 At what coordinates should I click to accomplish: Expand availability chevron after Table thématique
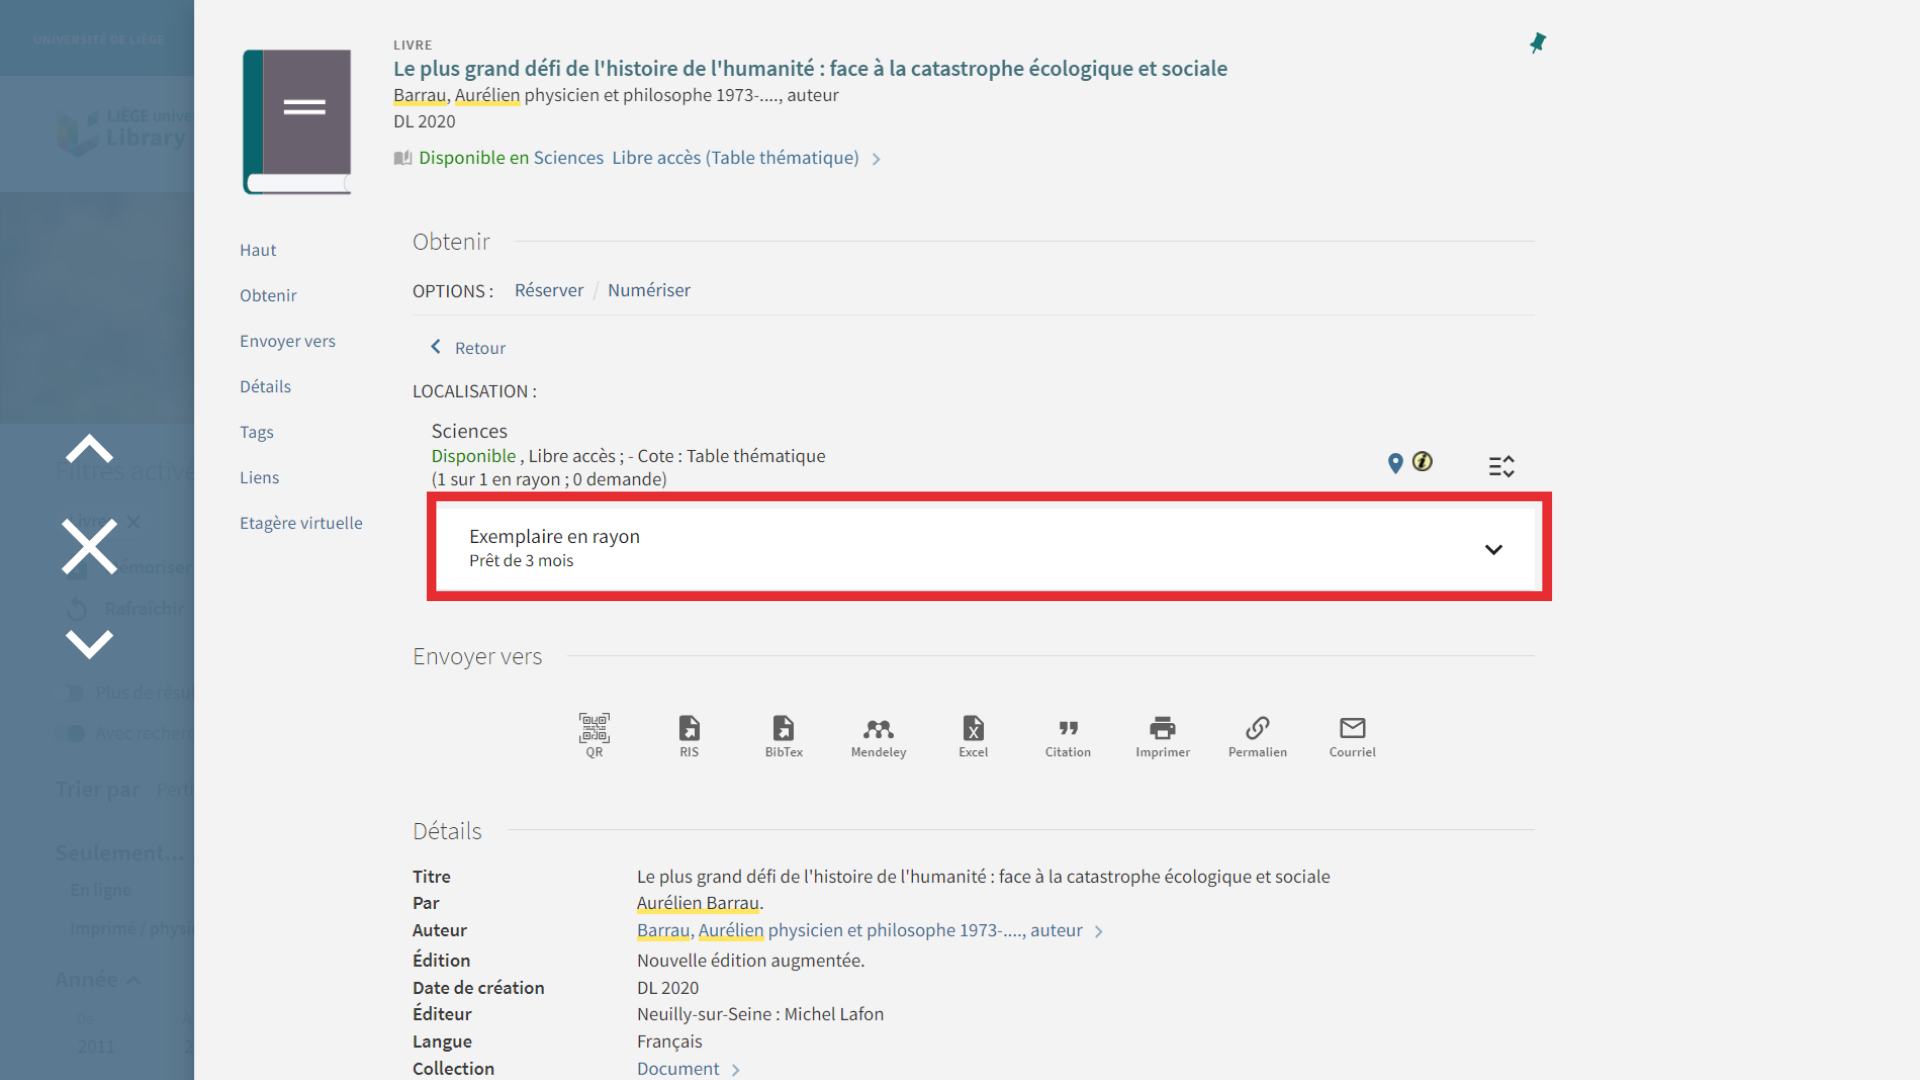876,159
